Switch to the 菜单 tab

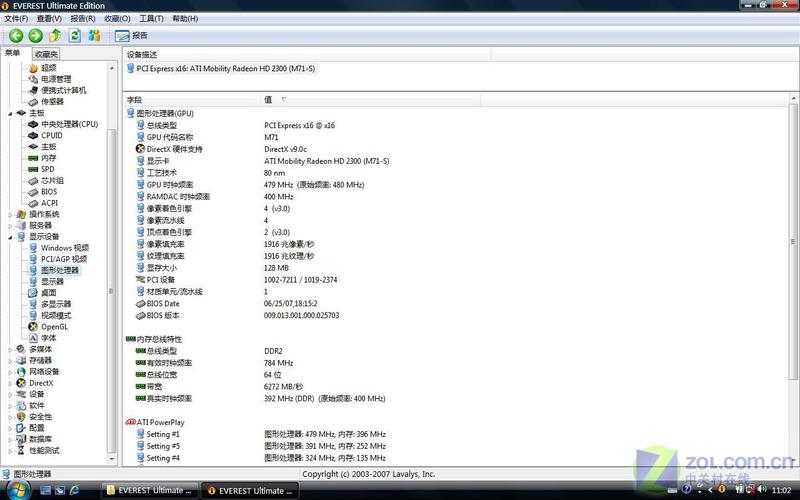13,53
